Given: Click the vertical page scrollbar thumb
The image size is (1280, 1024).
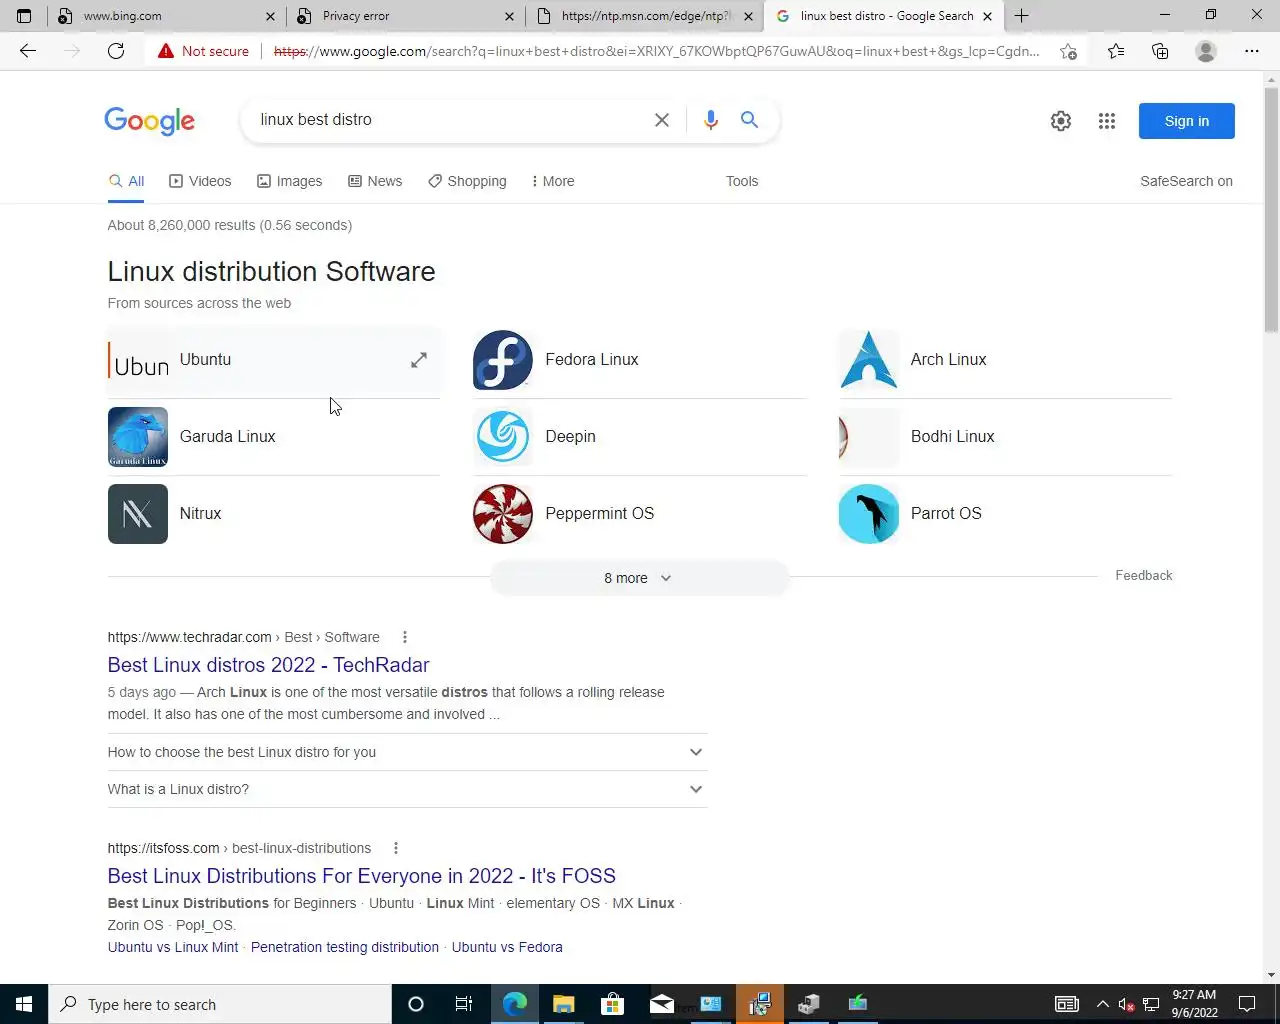Looking at the screenshot, I should point(1271,210).
